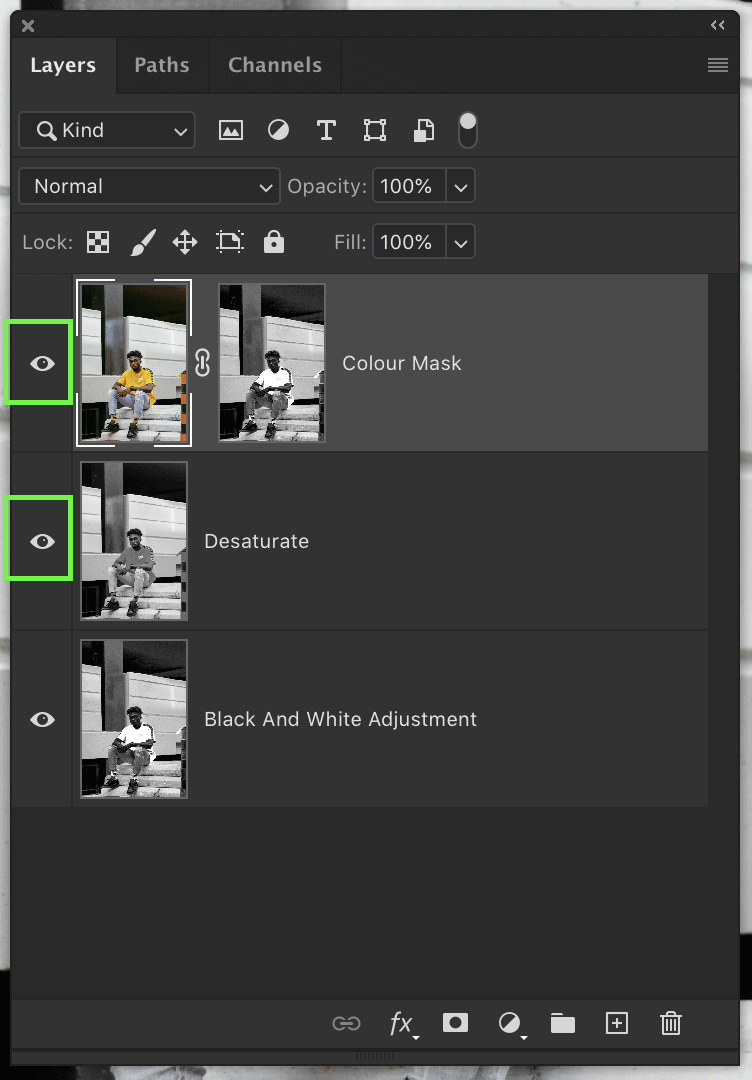Select Black And White Adjustment thumbnail
This screenshot has height=1080, width=752.
pyautogui.click(x=134, y=719)
